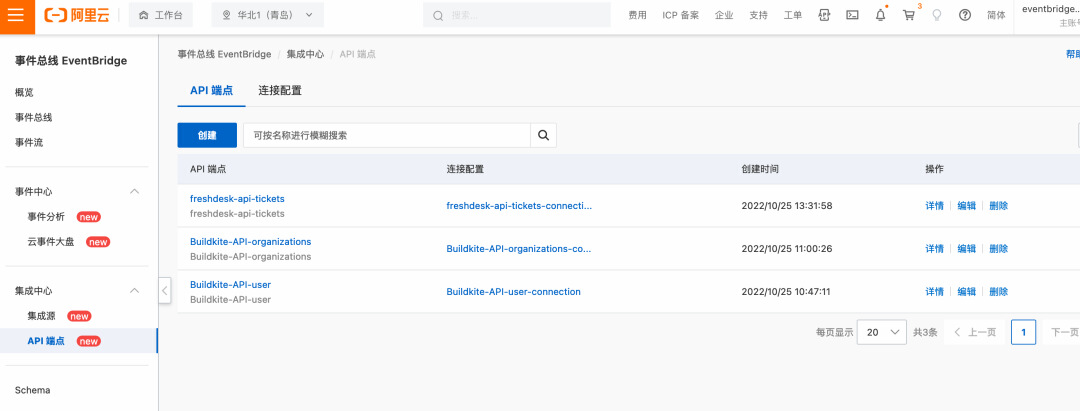Viewport: 1080px width, 411px height.
Task: Open Buildkite-API-organizations endpoint link
Action: click(251, 242)
